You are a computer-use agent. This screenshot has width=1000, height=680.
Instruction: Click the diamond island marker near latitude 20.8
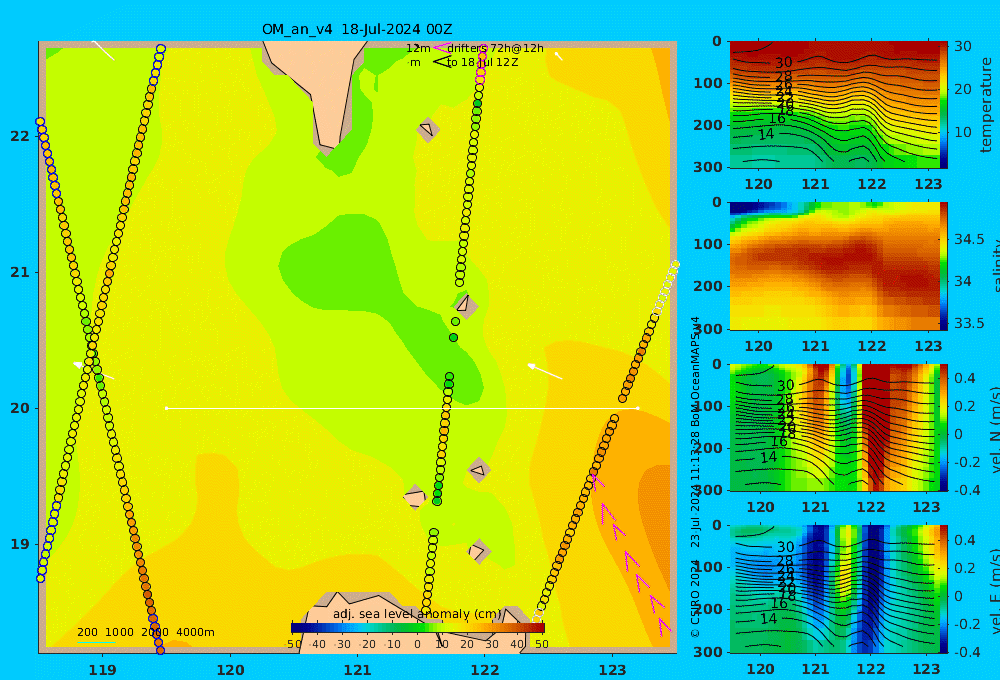click(465, 304)
